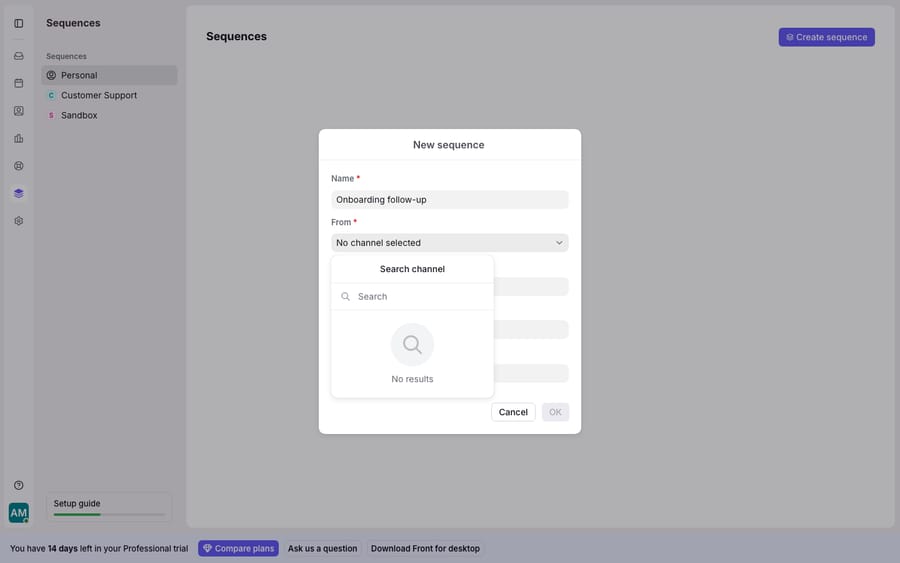Open the Analytics chart icon
Image resolution: width=900 pixels, height=563 pixels.
pyautogui.click(x=19, y=138)
